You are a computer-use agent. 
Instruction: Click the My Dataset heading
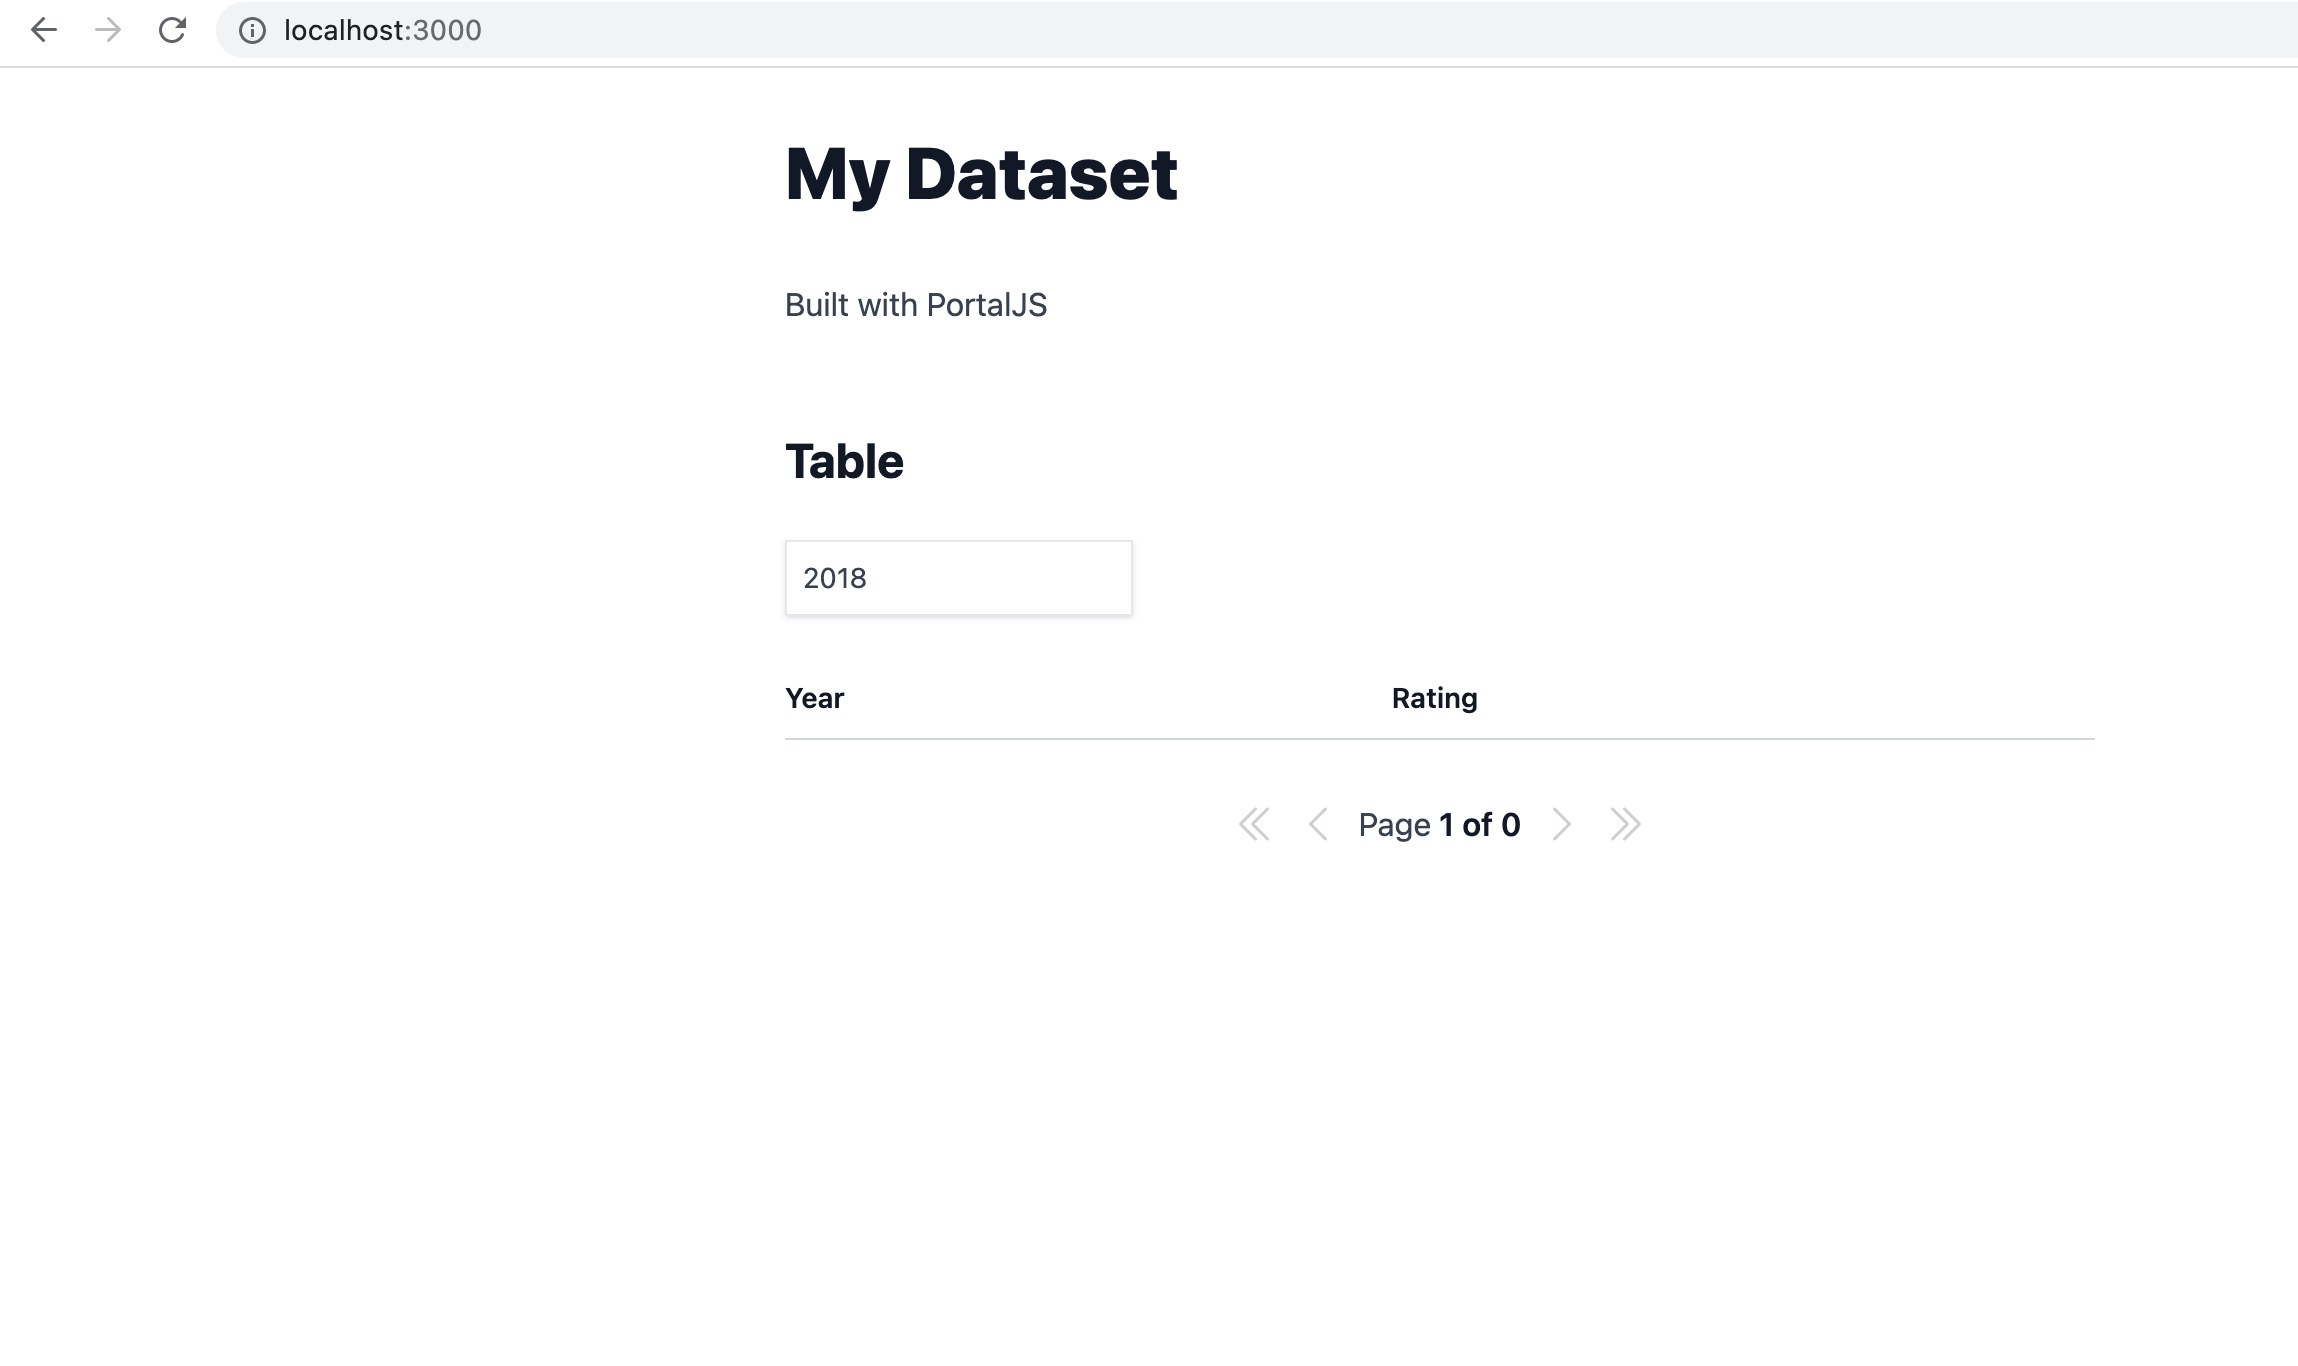tap(980, 174)
